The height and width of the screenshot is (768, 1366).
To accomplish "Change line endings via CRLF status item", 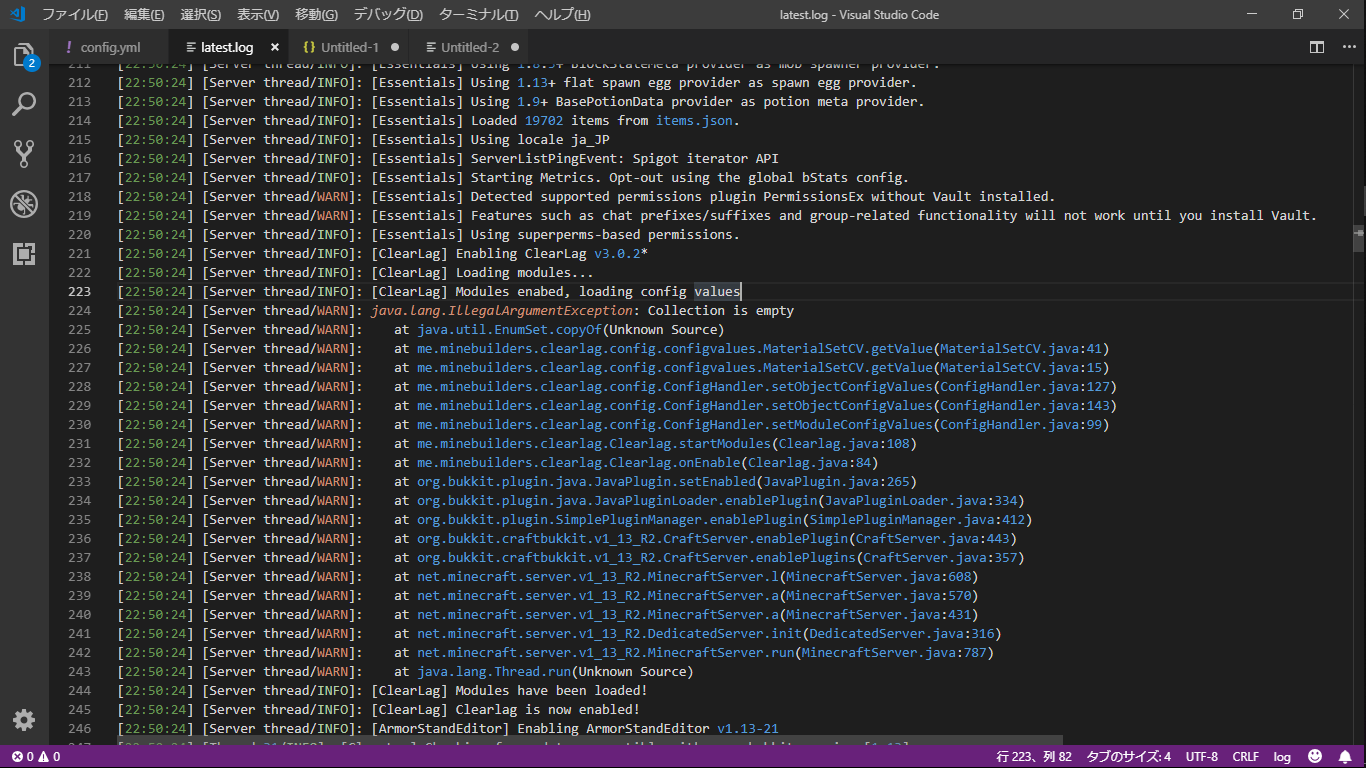I will pos(1246,757).
